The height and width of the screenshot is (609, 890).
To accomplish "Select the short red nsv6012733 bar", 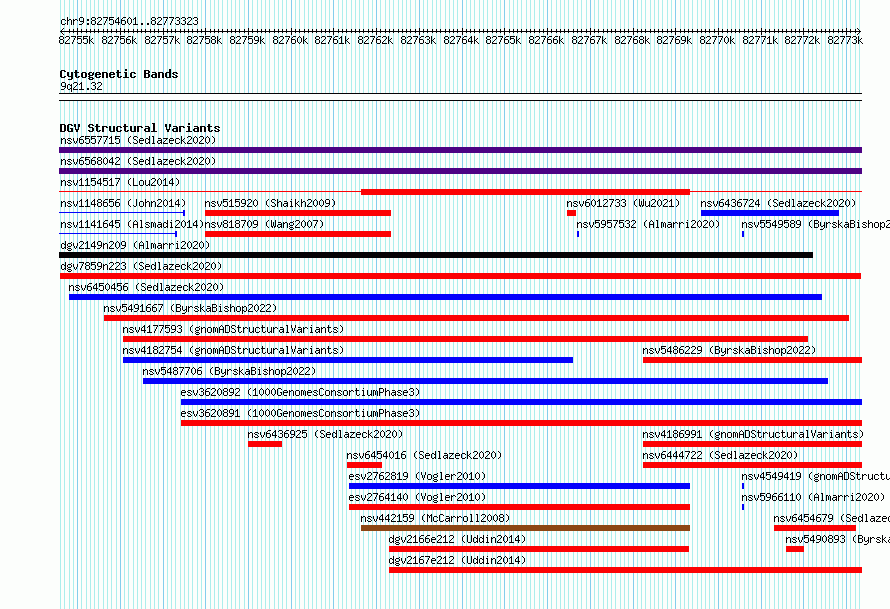I will pyautogui.click(x=572, y=213).
